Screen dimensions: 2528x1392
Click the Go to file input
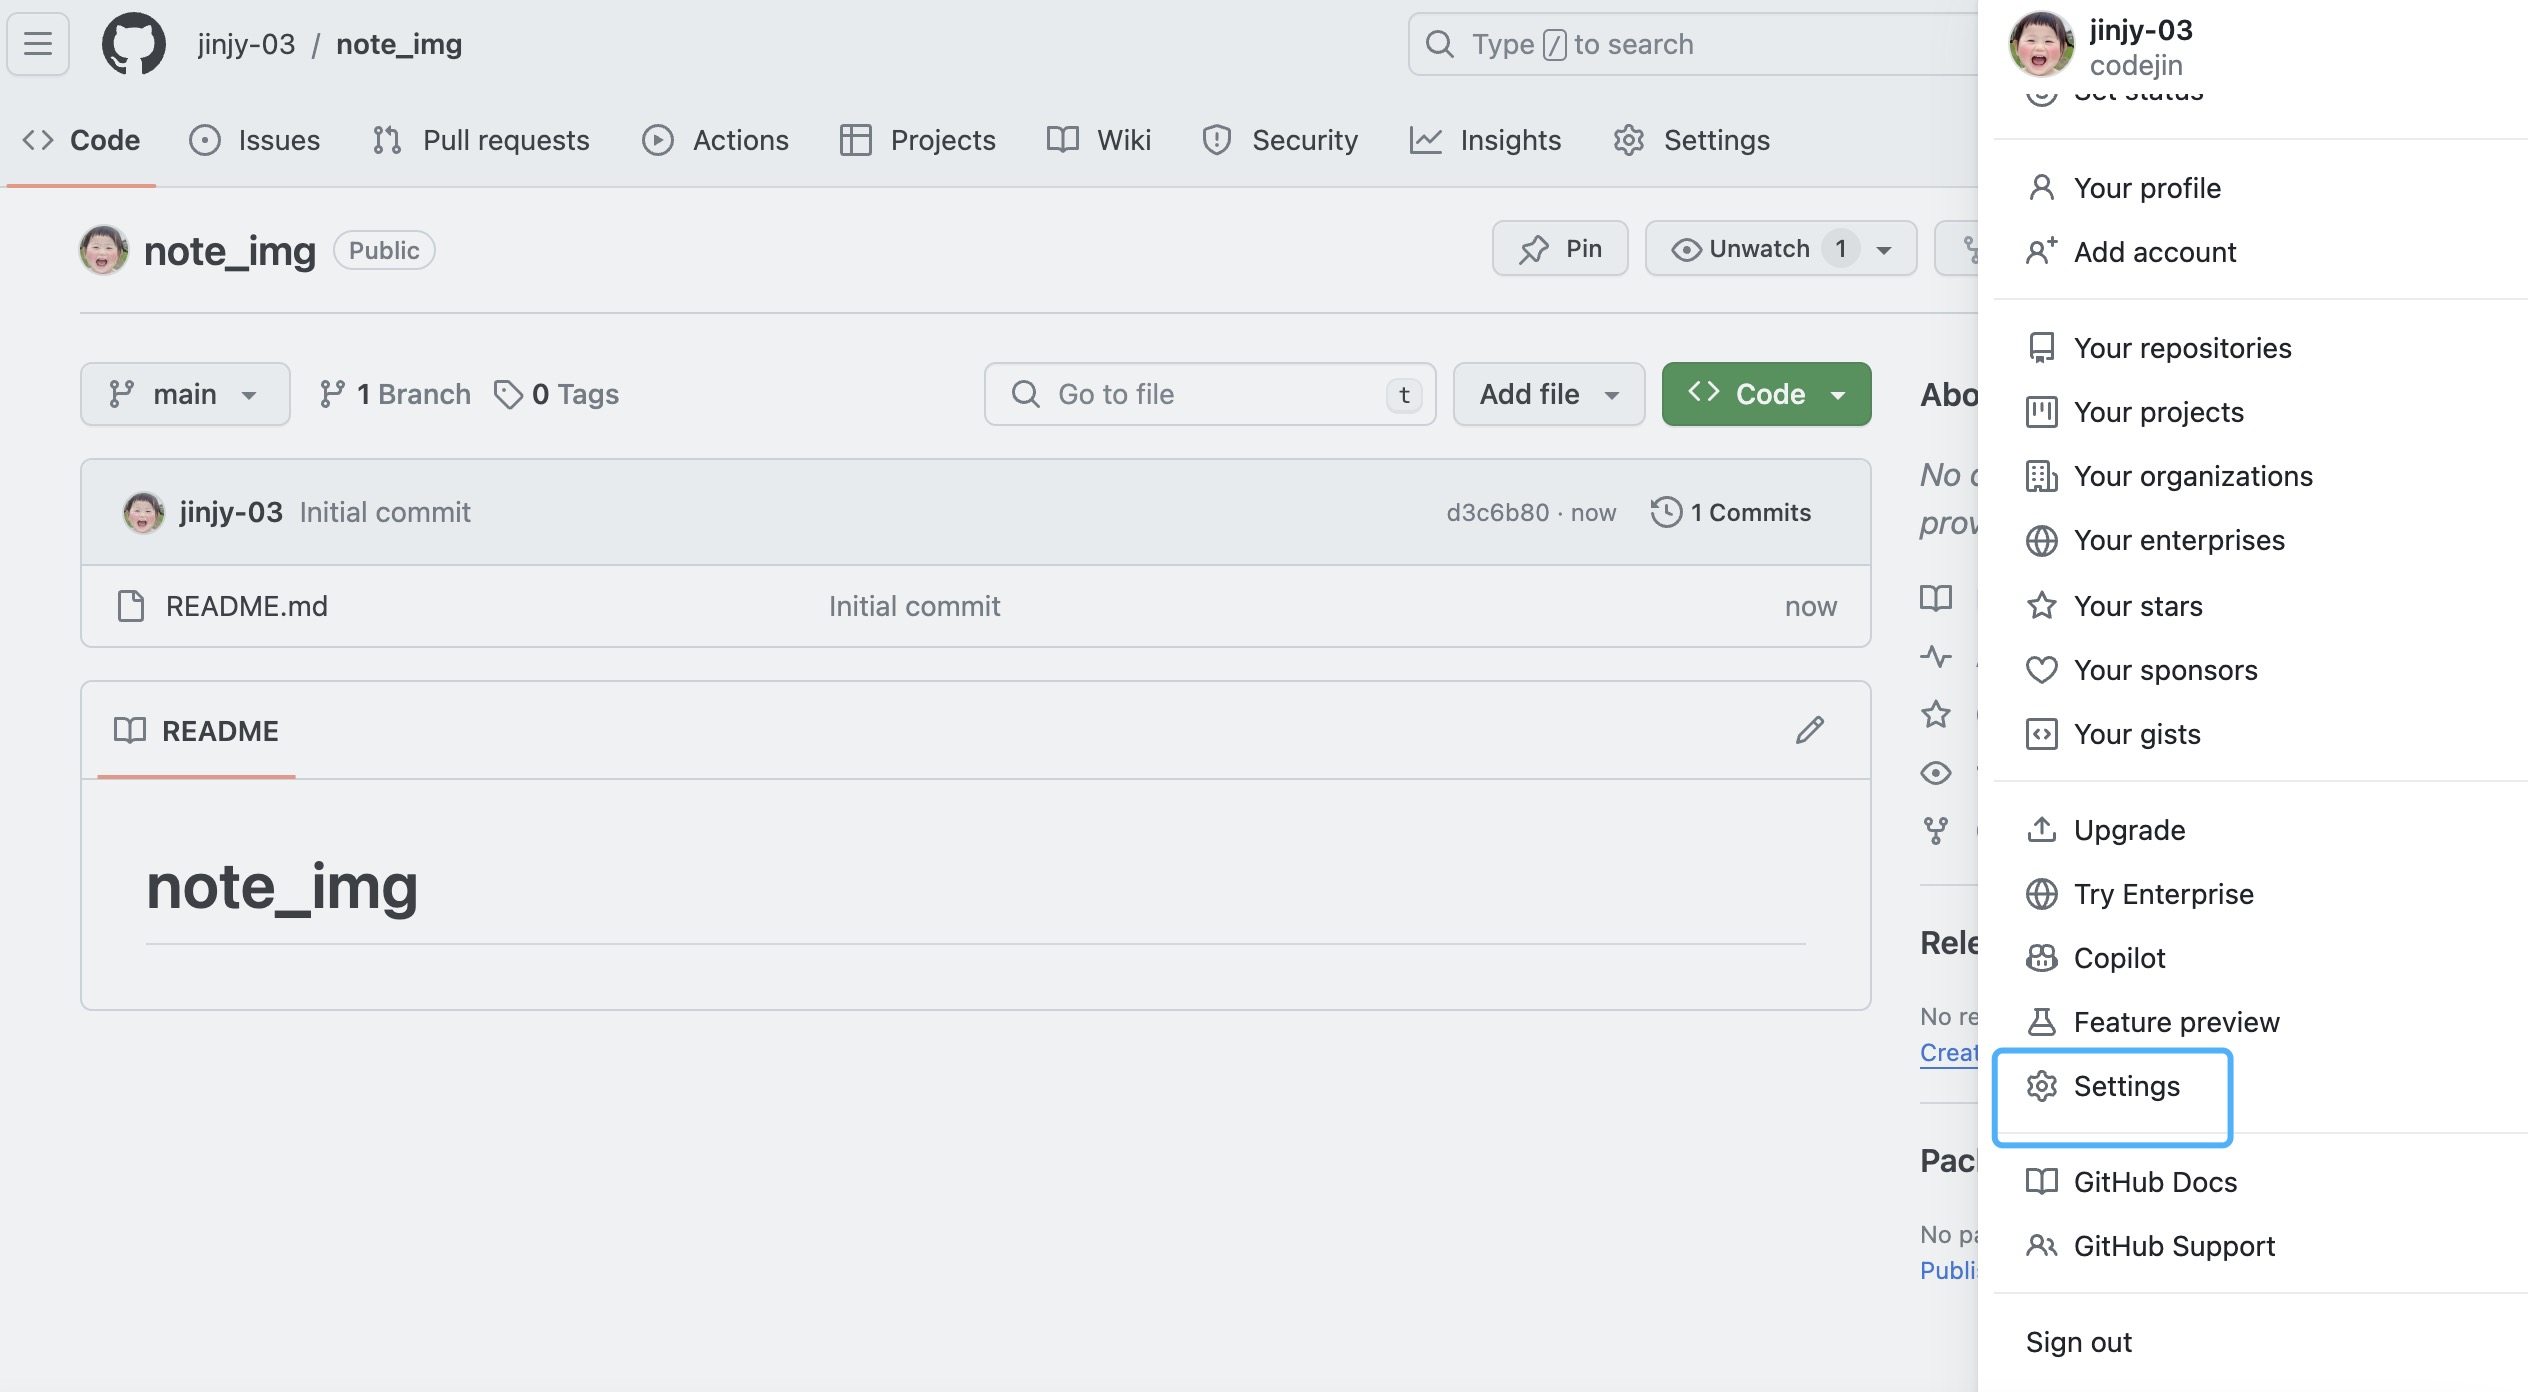tap(1200, 394)
